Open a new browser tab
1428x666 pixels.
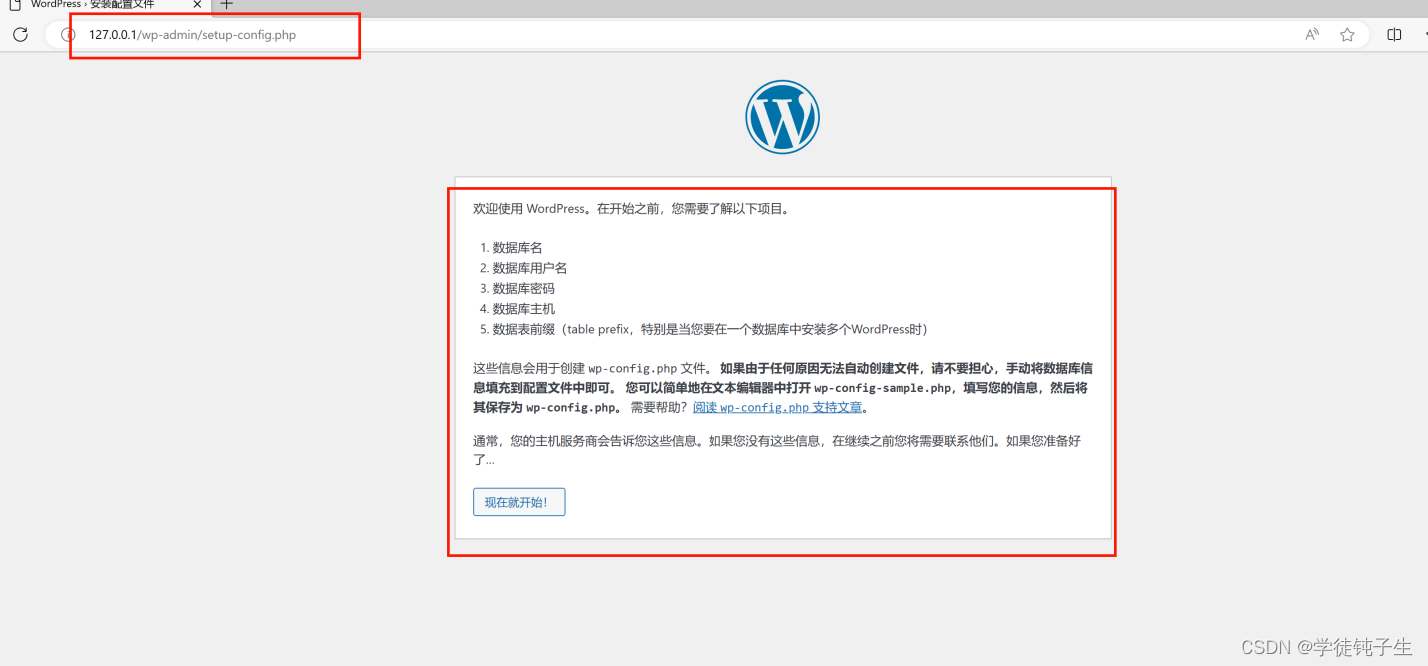[x=226, y=5]
